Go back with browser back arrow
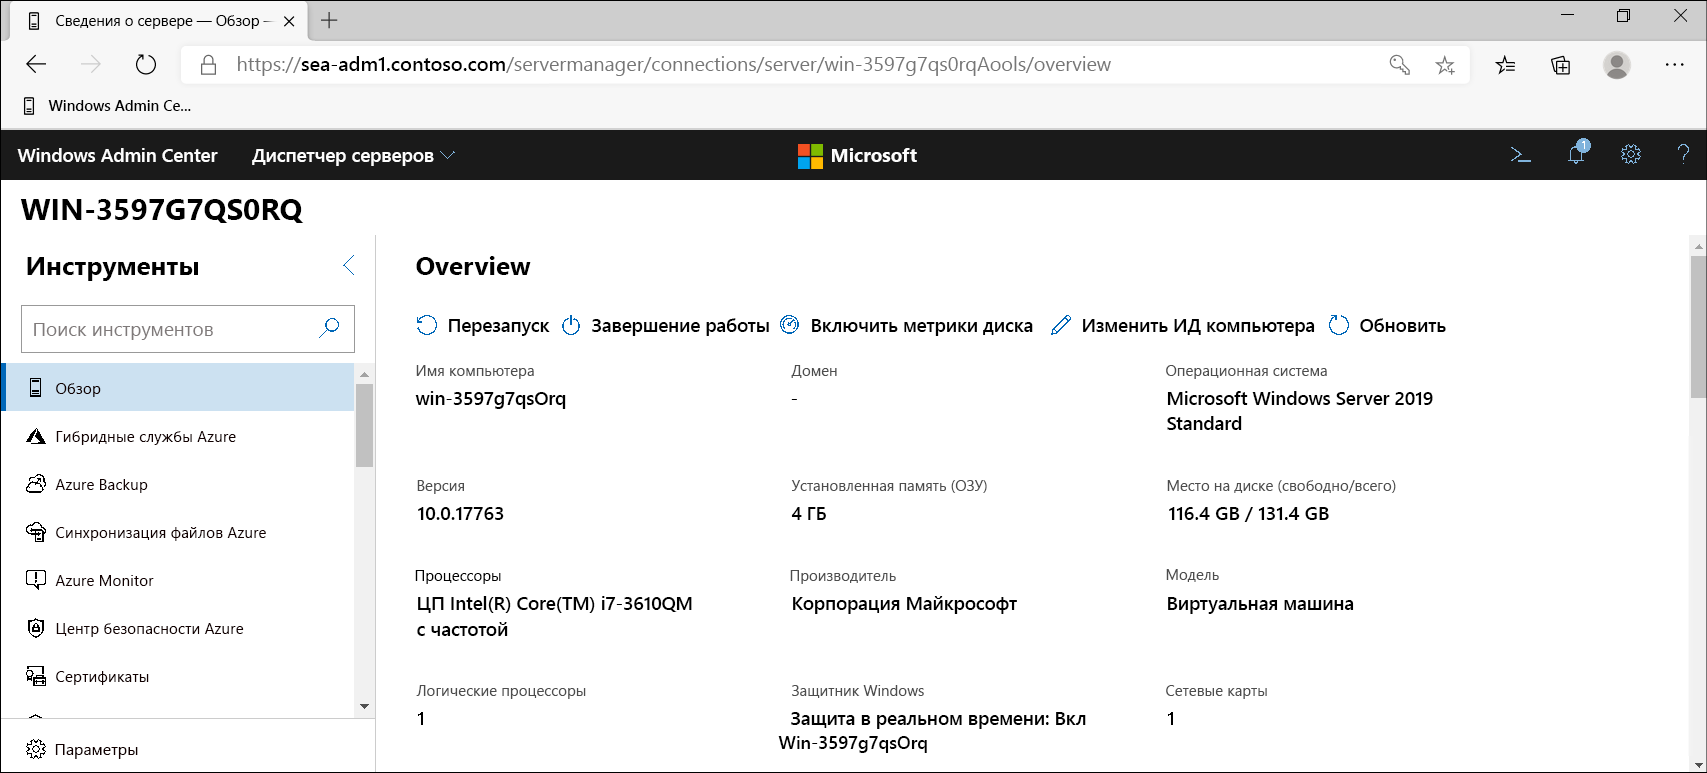 pyautogui.click(x=37, y=64)
